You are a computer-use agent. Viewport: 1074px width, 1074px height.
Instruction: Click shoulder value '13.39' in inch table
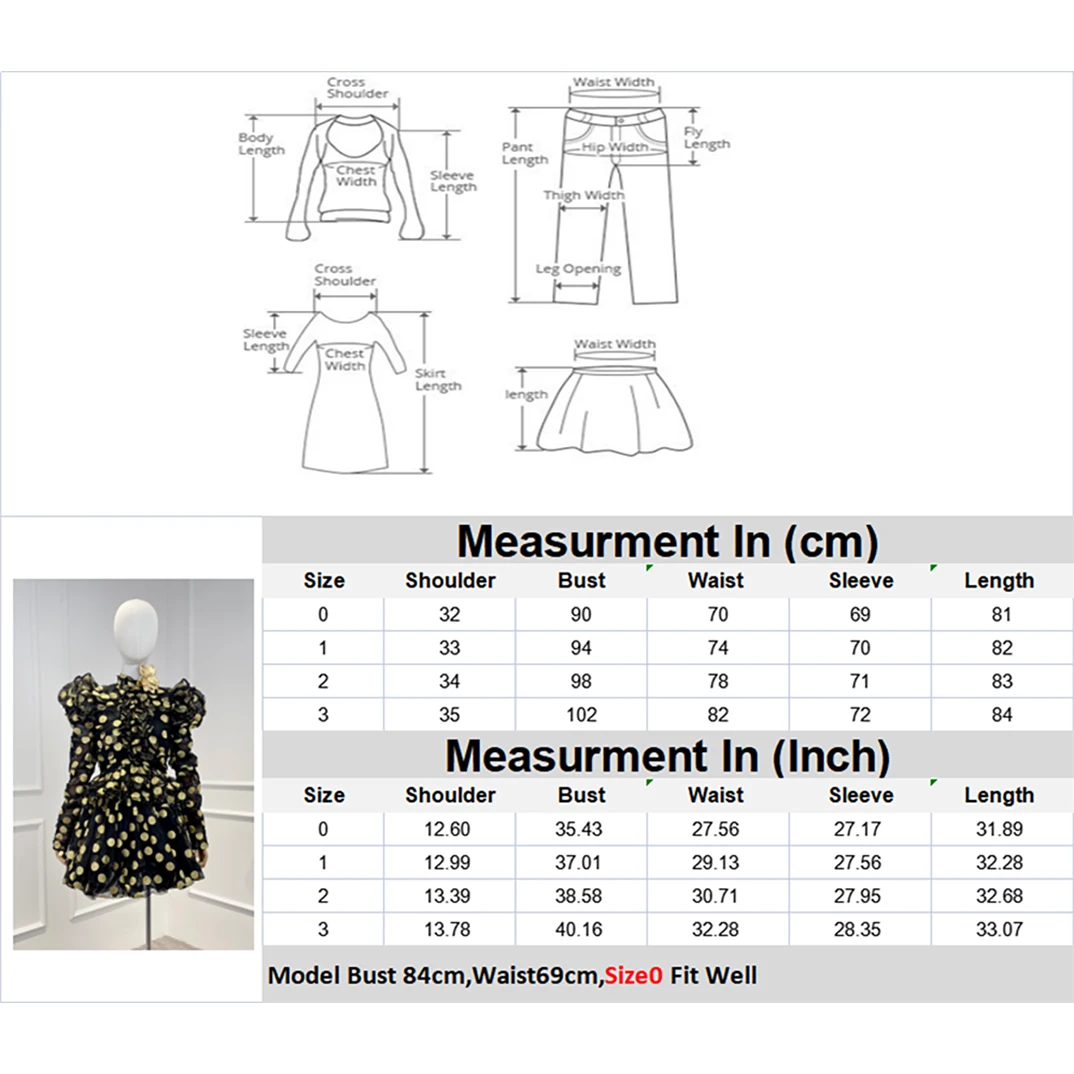click(447, 896)
